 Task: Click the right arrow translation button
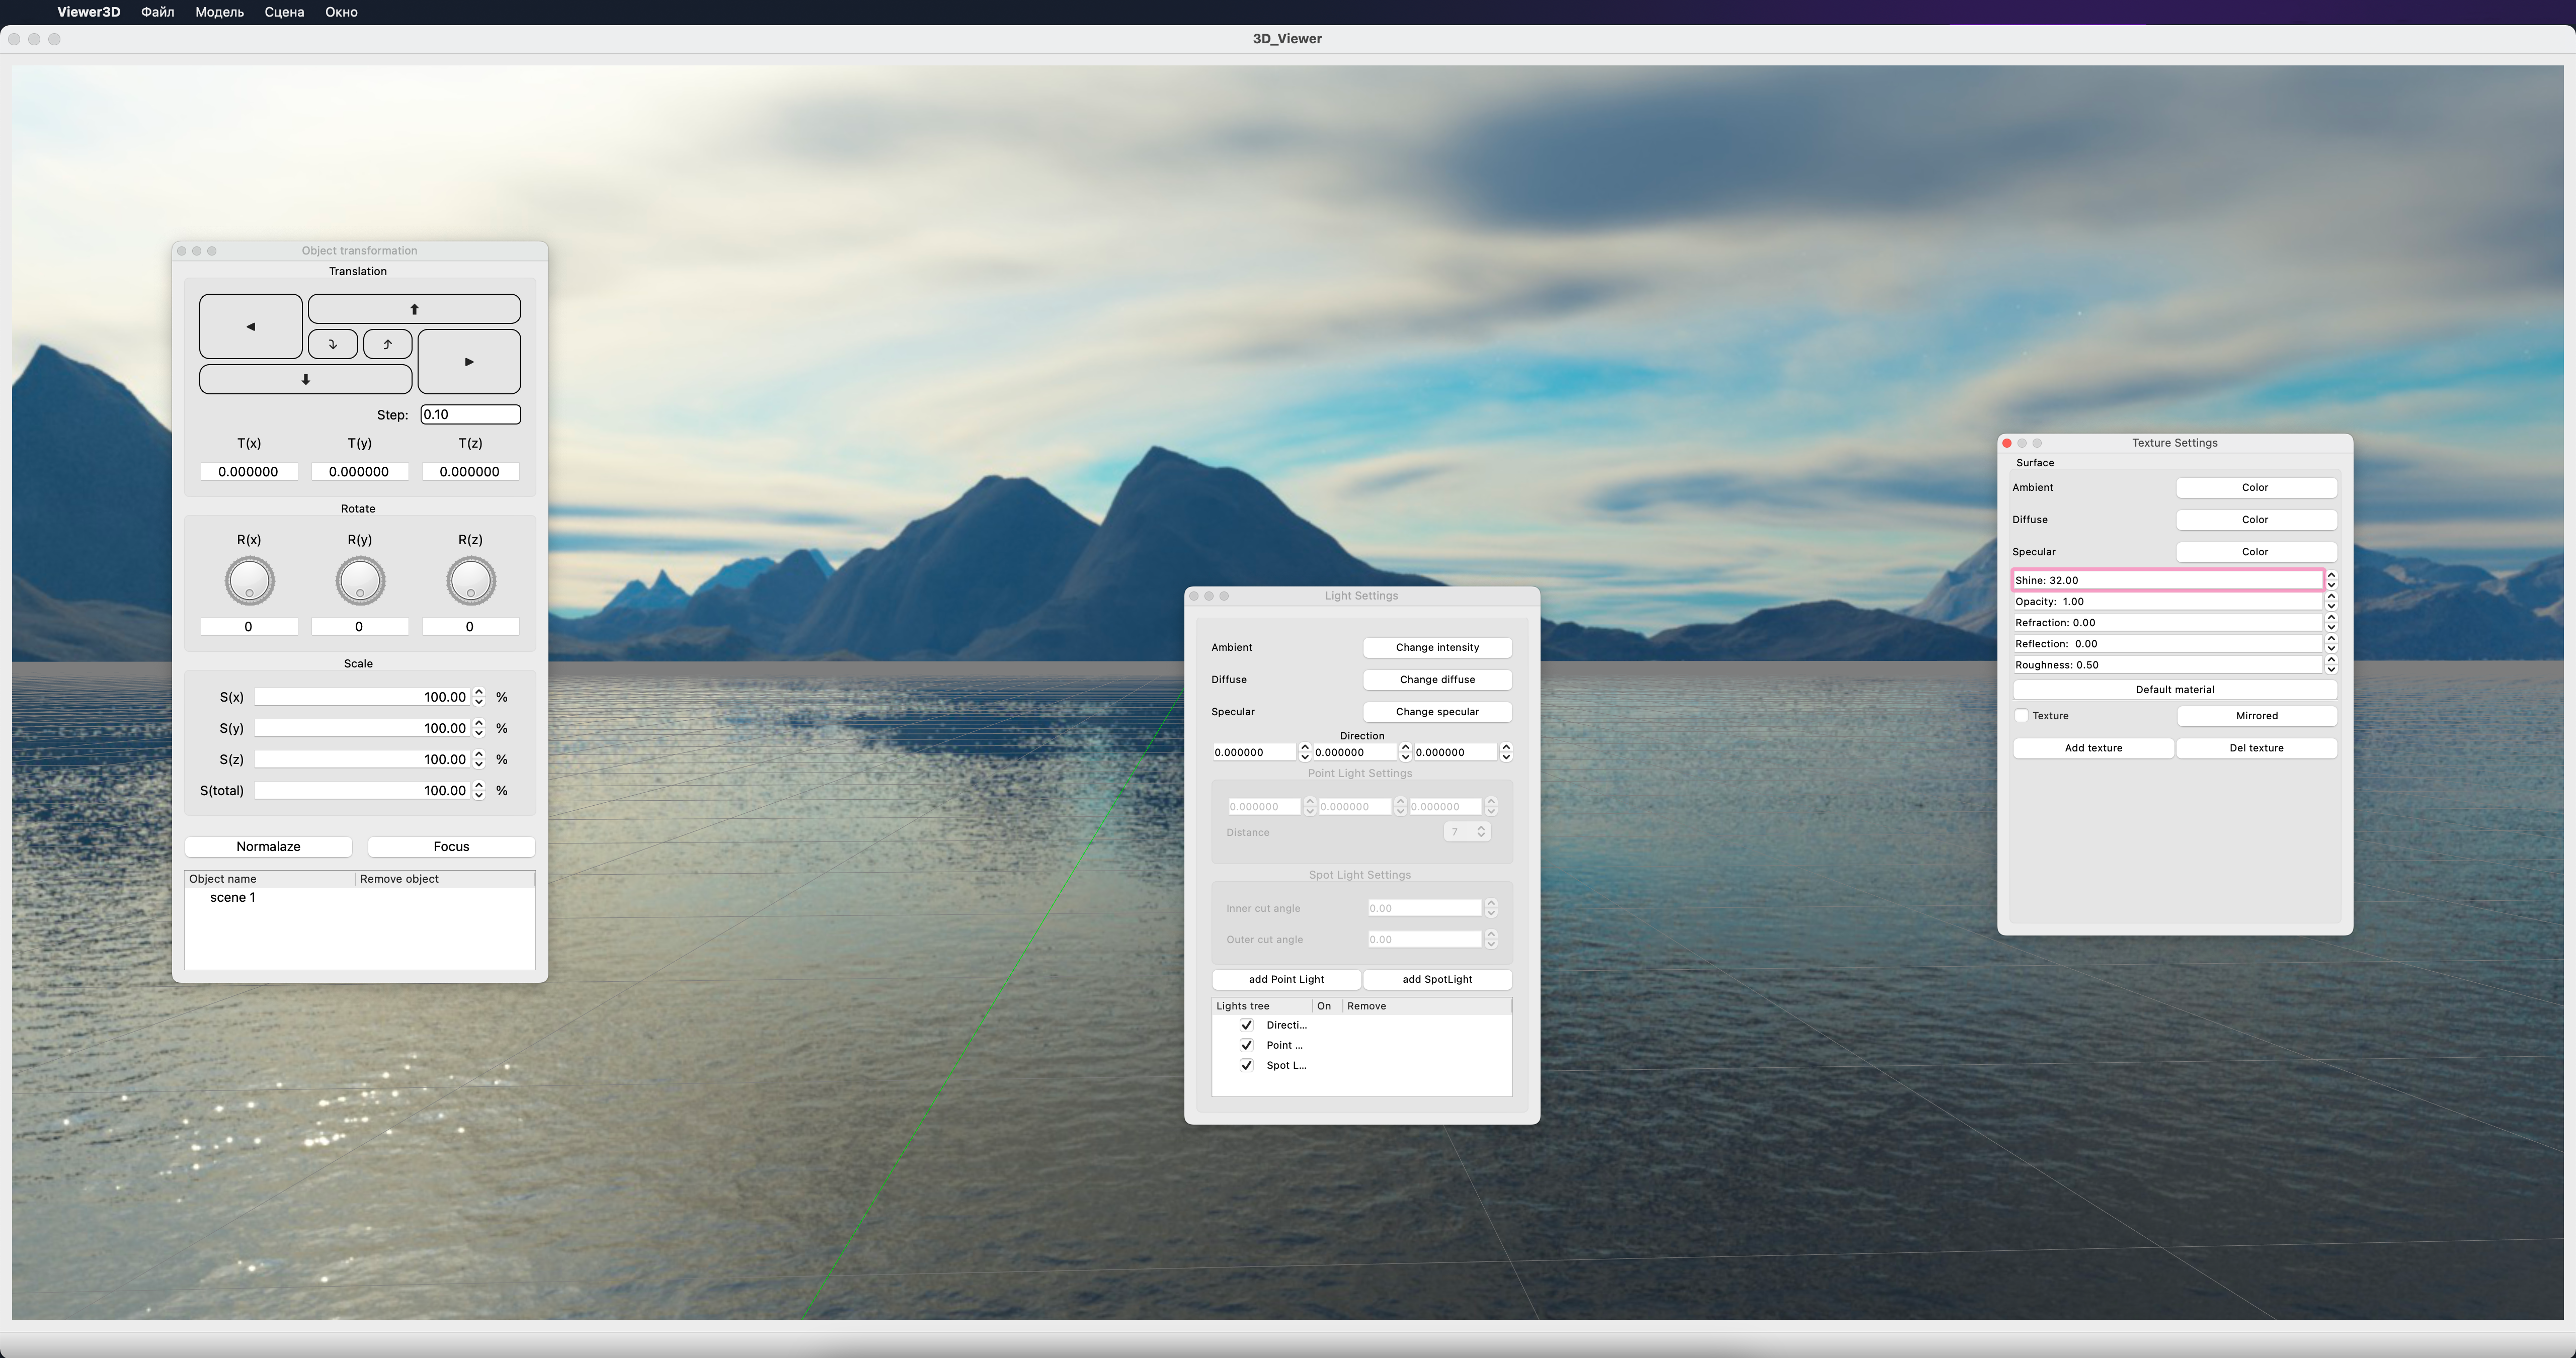(x=468, y=362)
